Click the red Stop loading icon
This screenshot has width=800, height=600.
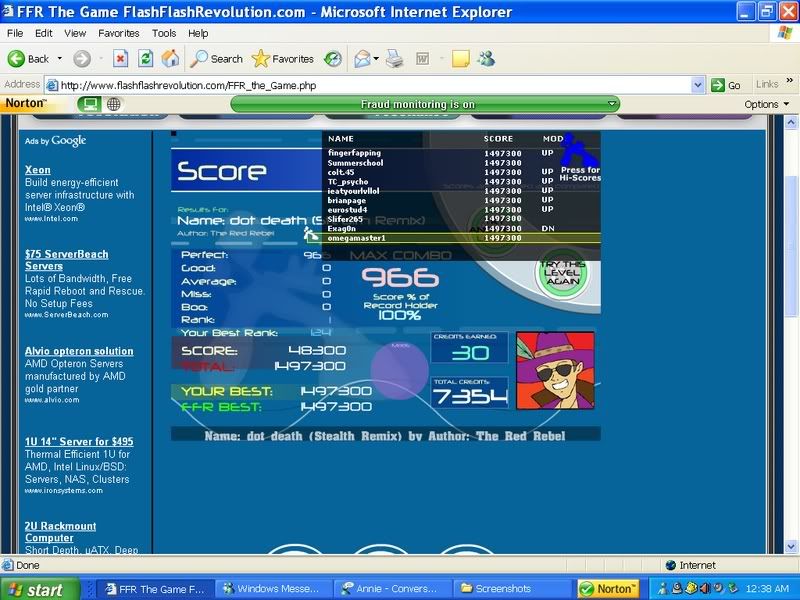coord(120,59)
